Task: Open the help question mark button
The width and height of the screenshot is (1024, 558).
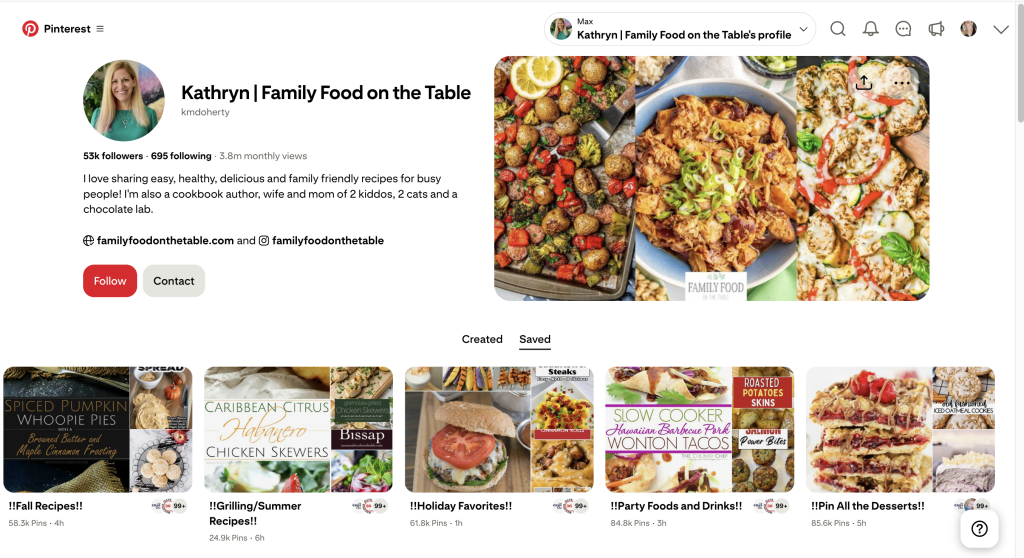Action: [979, 529]
